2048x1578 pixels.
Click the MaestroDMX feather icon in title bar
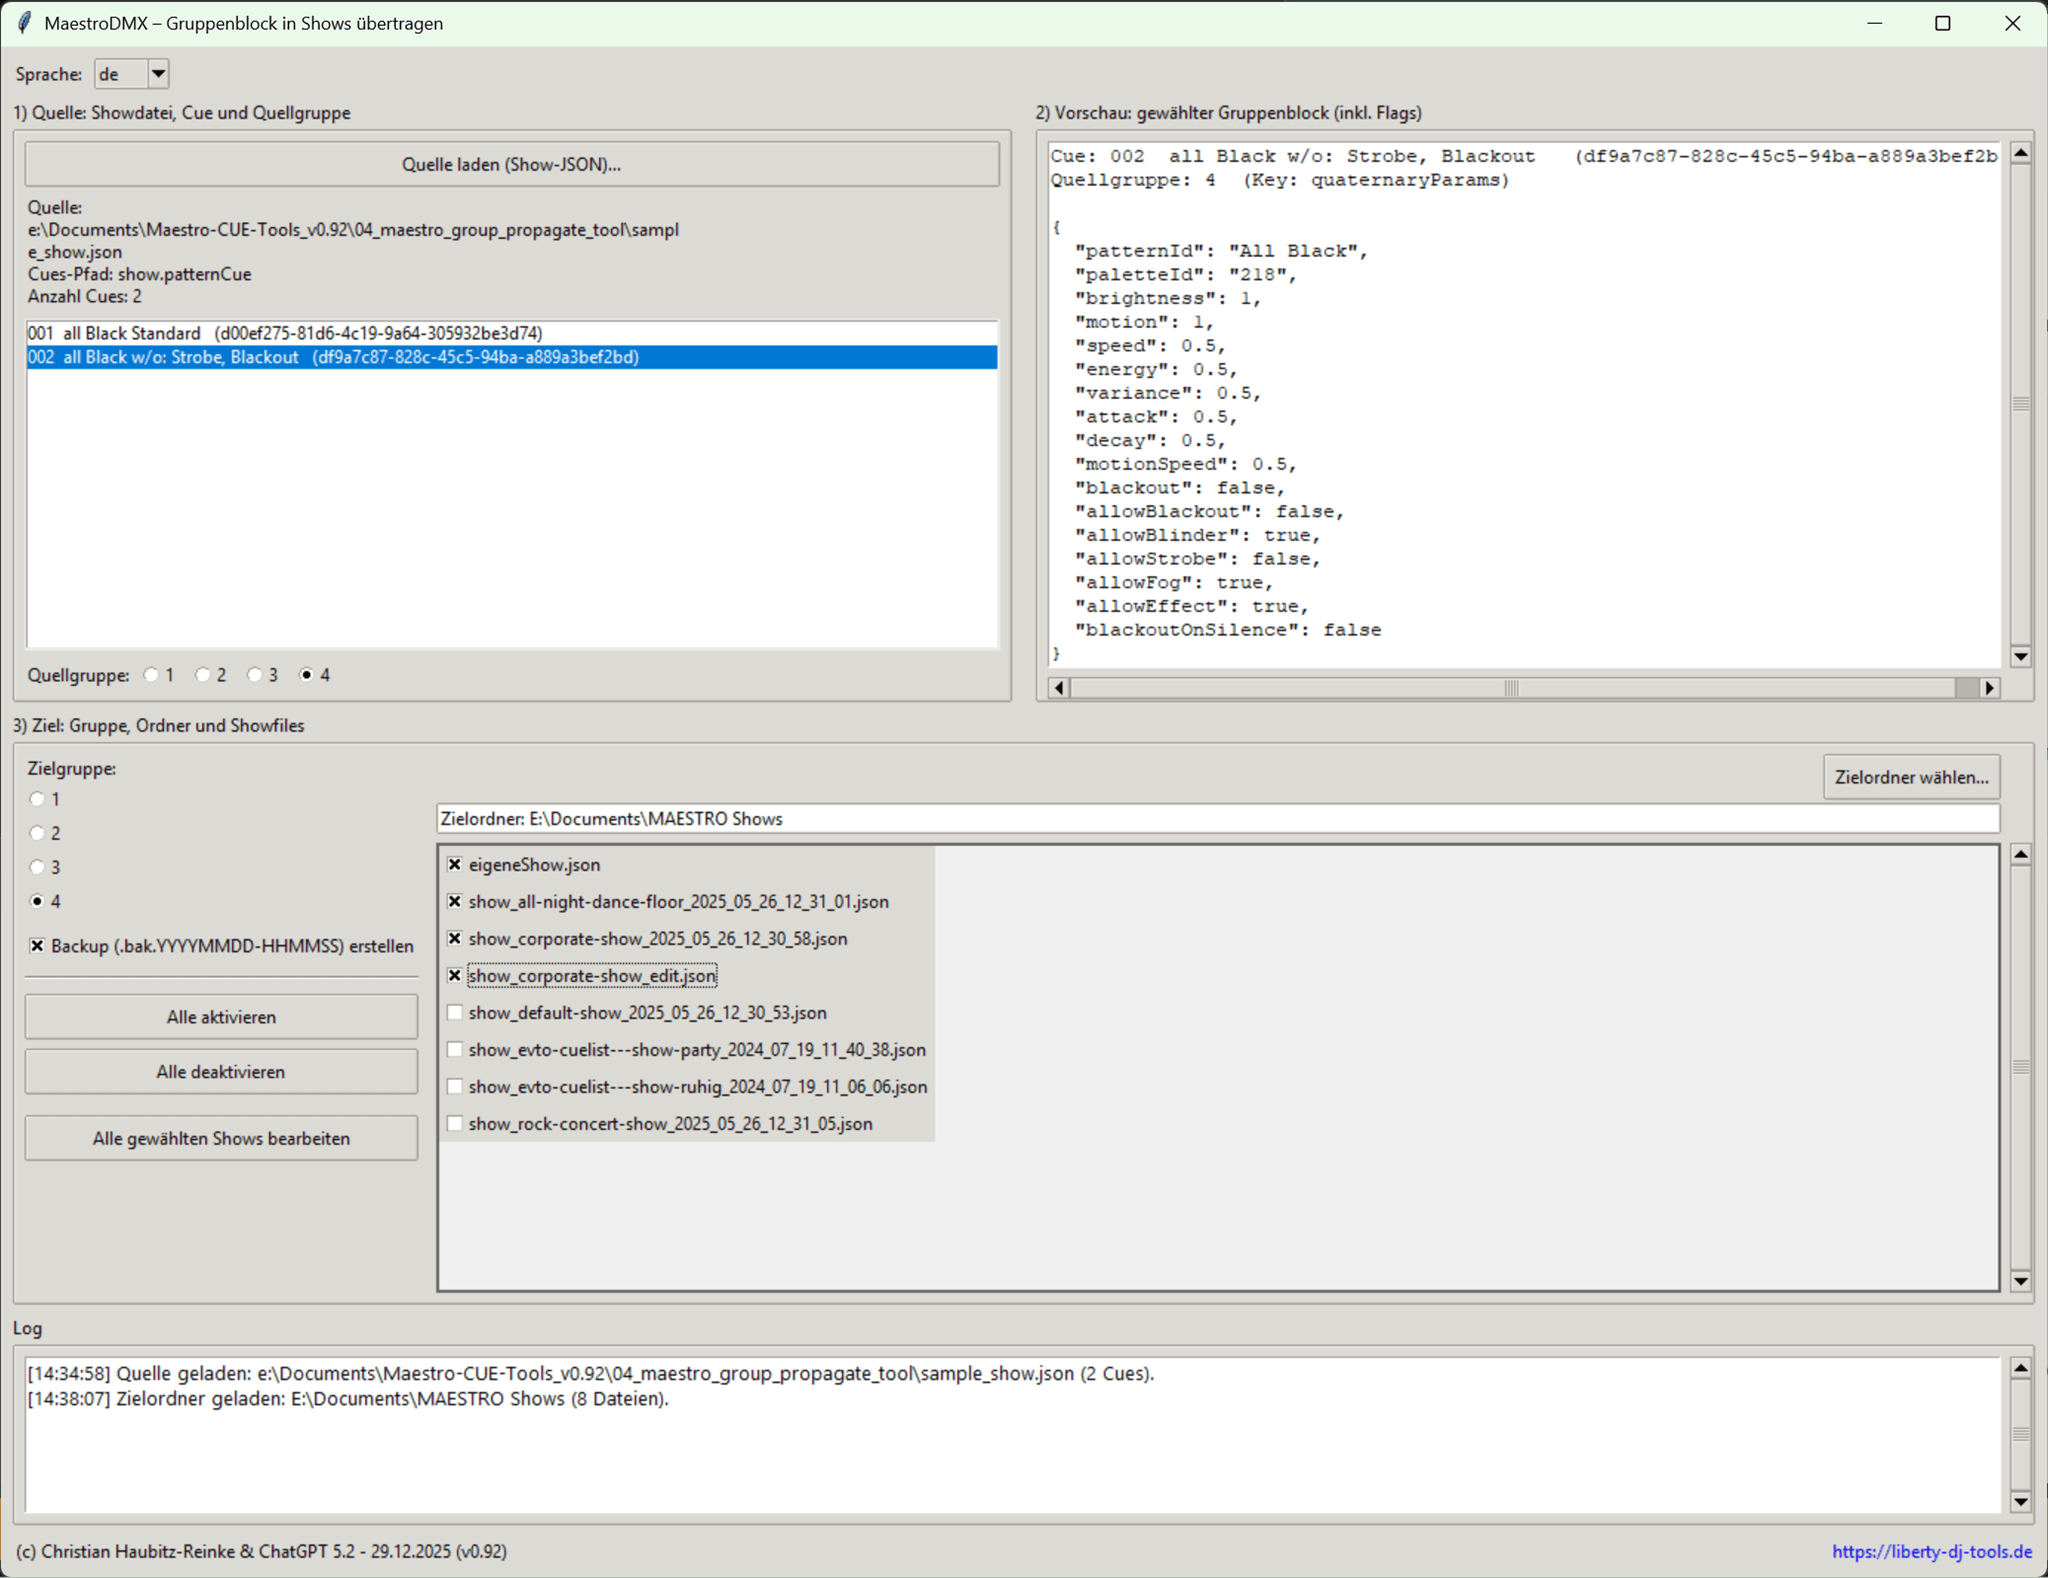[24, 23]
